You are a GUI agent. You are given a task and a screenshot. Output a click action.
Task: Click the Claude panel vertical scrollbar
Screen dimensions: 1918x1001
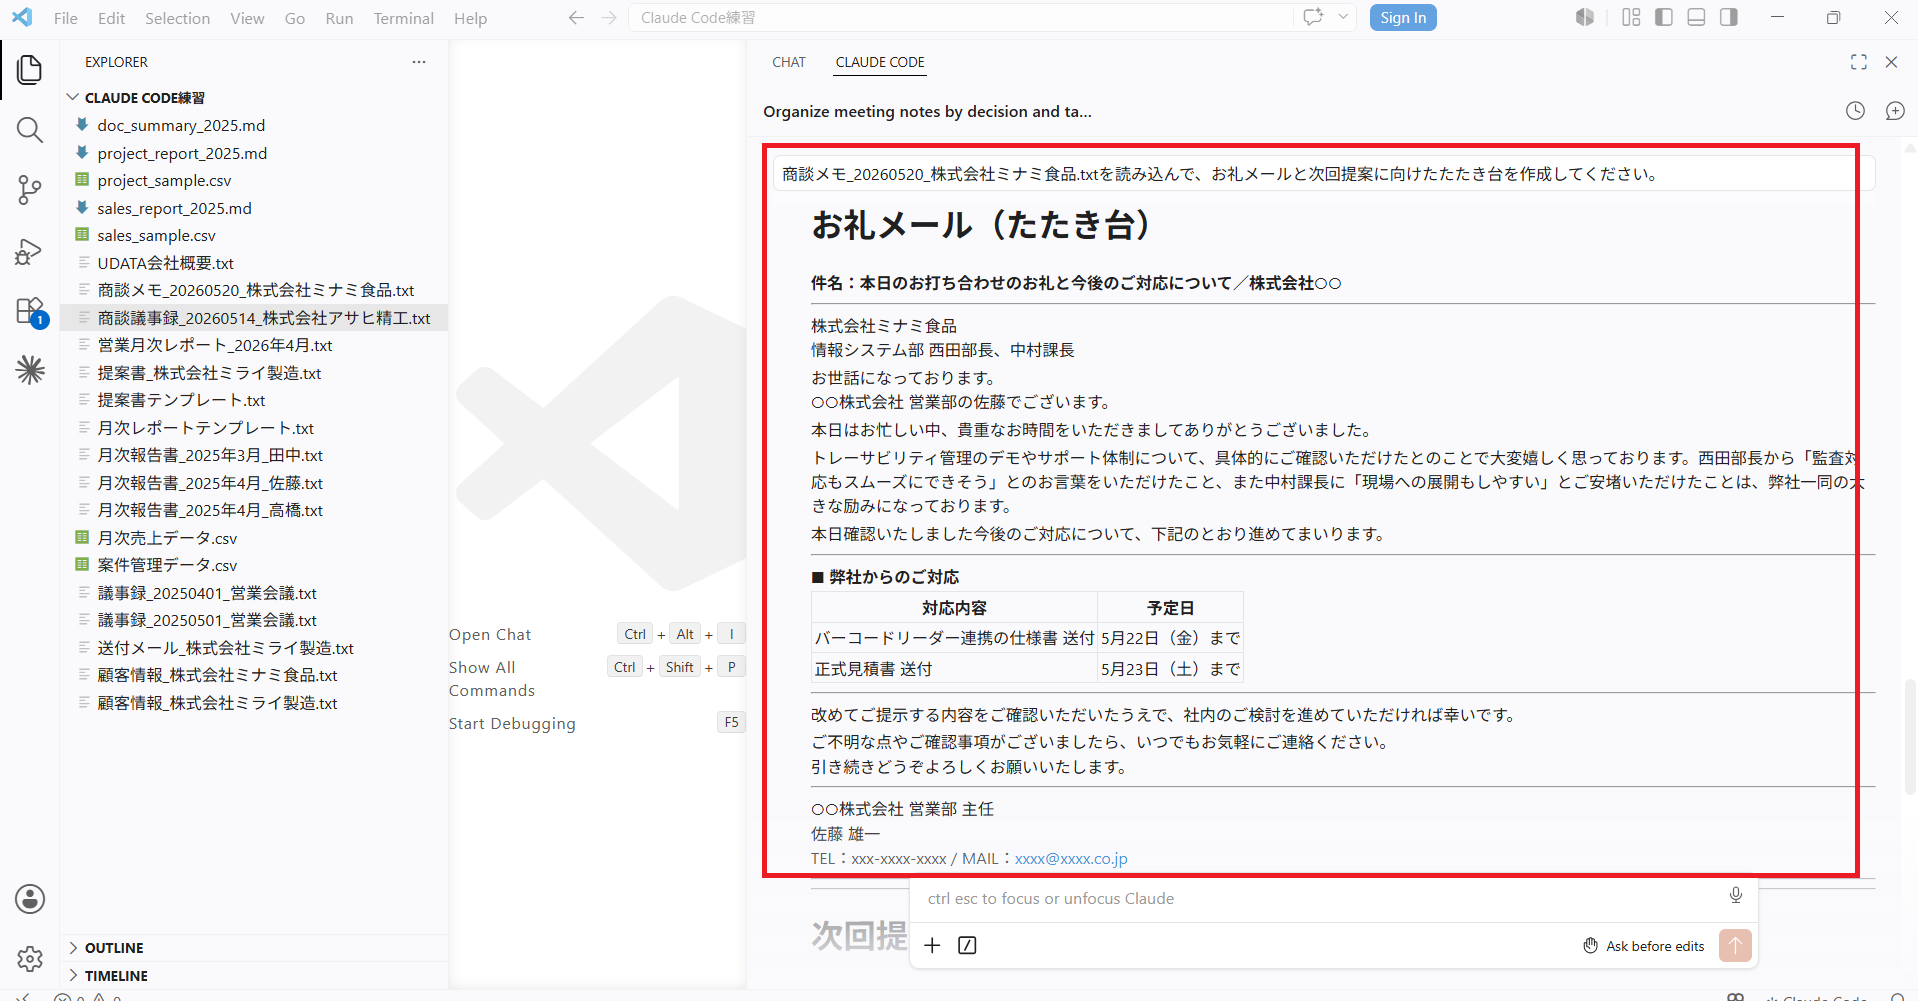[1910, 735]
